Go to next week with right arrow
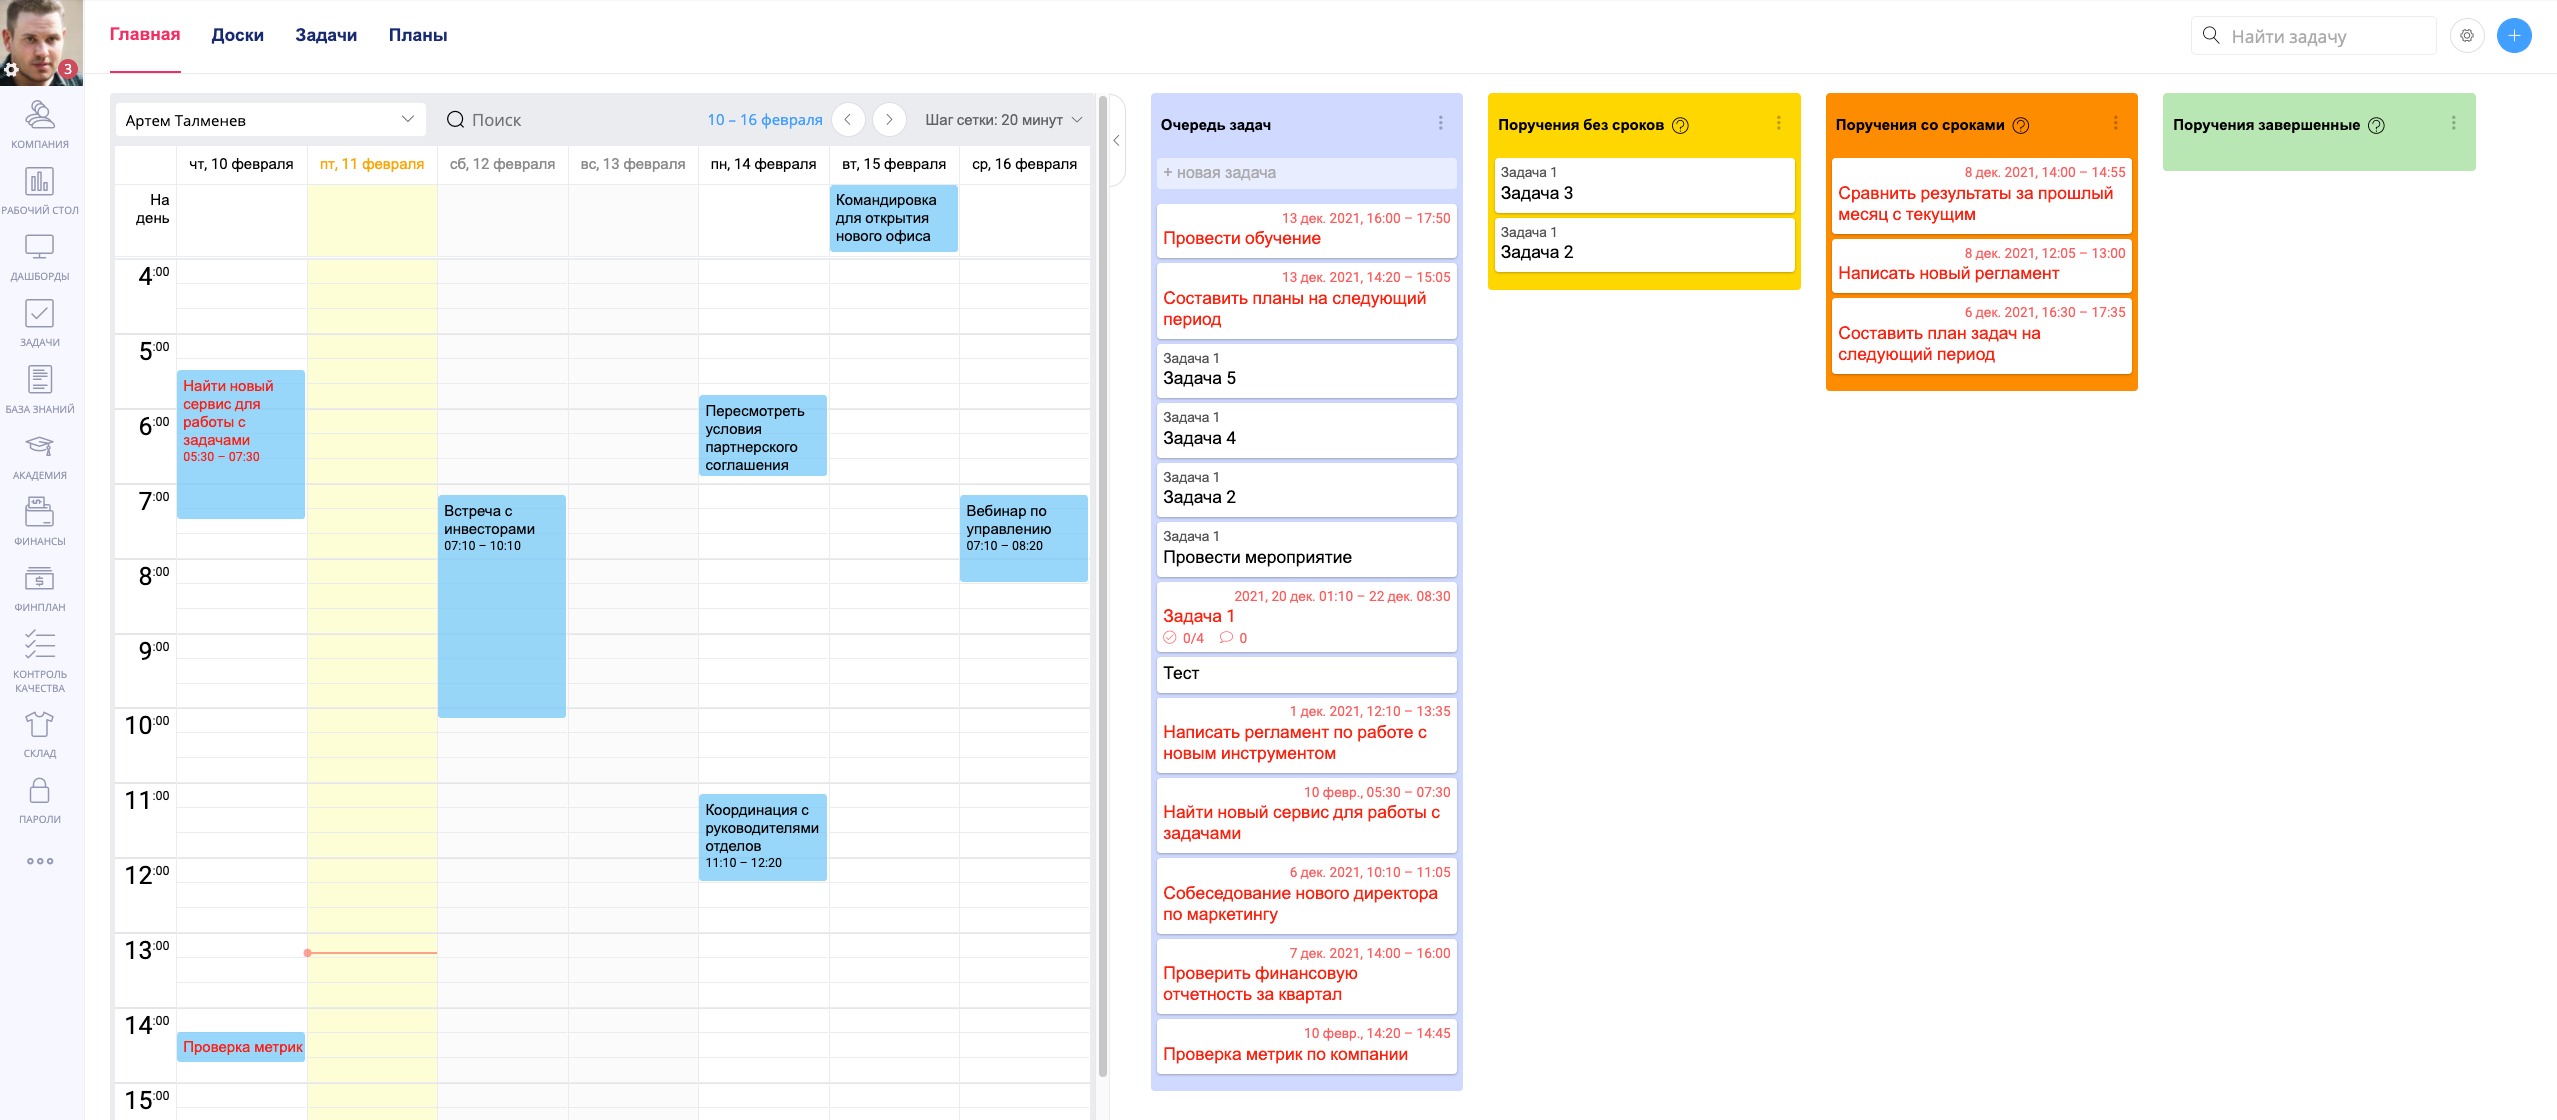This screenshot has width=2557, height=1120. click(888, 120)
